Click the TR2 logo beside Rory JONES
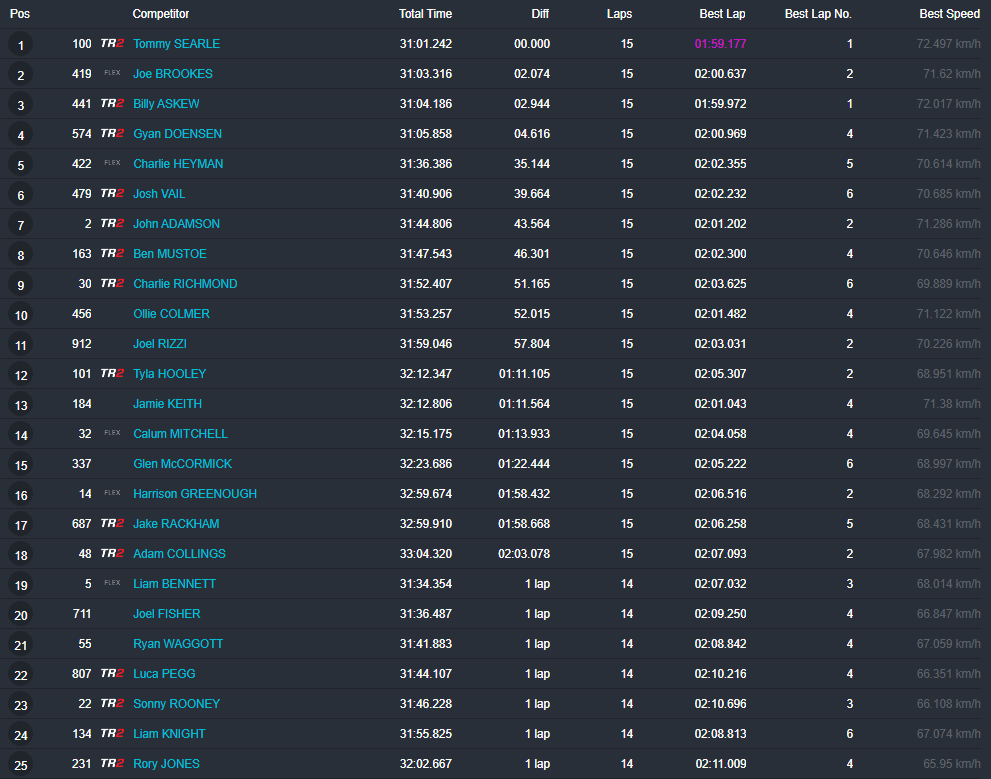This screenshot has width=991, height=779. coord(112,764)
